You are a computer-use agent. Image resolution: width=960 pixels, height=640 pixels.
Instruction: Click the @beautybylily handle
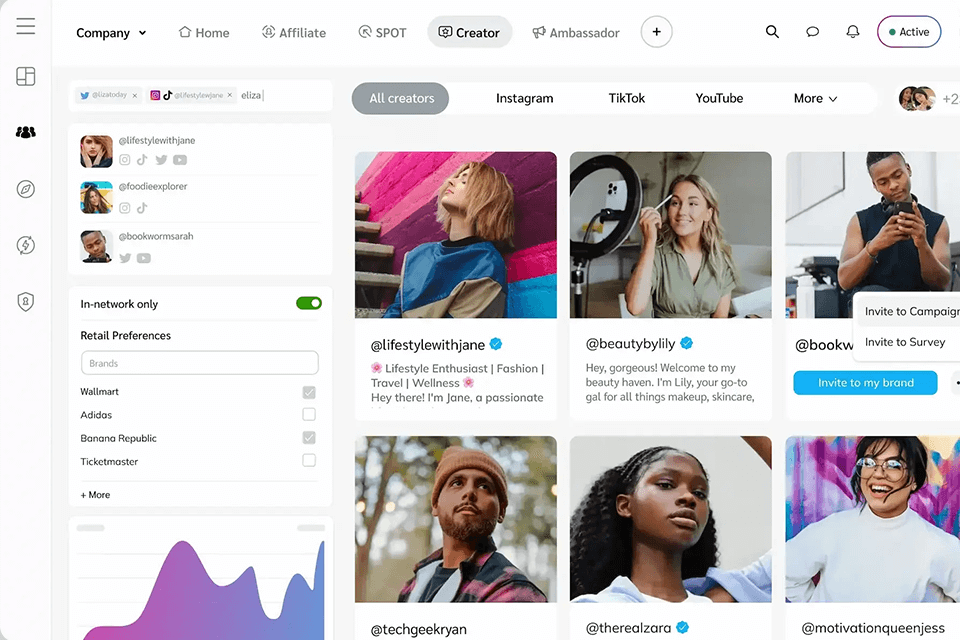click(x=630, y=344)
